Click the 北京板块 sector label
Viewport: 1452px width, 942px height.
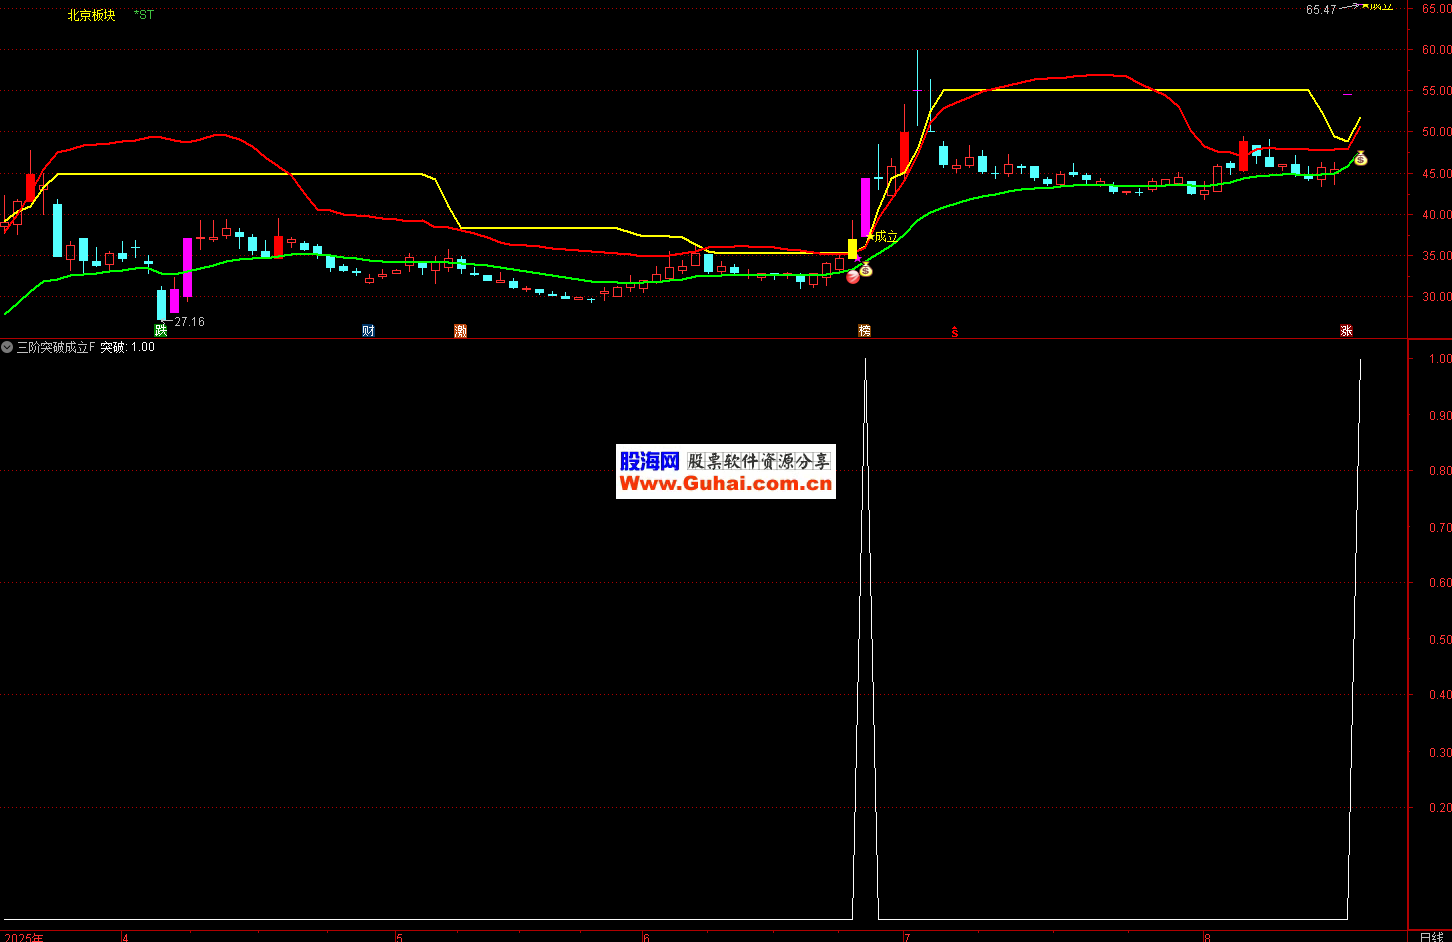coord(91,15)
